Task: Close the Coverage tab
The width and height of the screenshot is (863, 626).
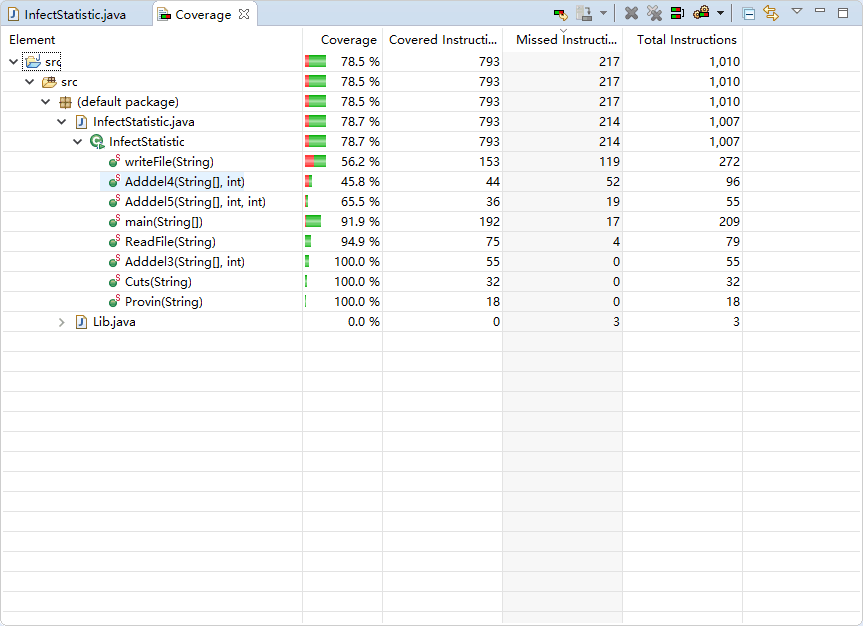Action: click(x=244, y=14)
